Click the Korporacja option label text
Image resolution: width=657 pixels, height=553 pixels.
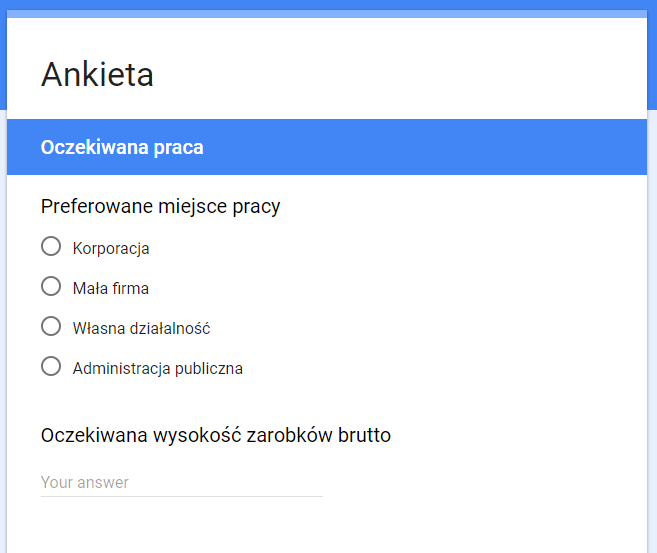coord(111,248)
